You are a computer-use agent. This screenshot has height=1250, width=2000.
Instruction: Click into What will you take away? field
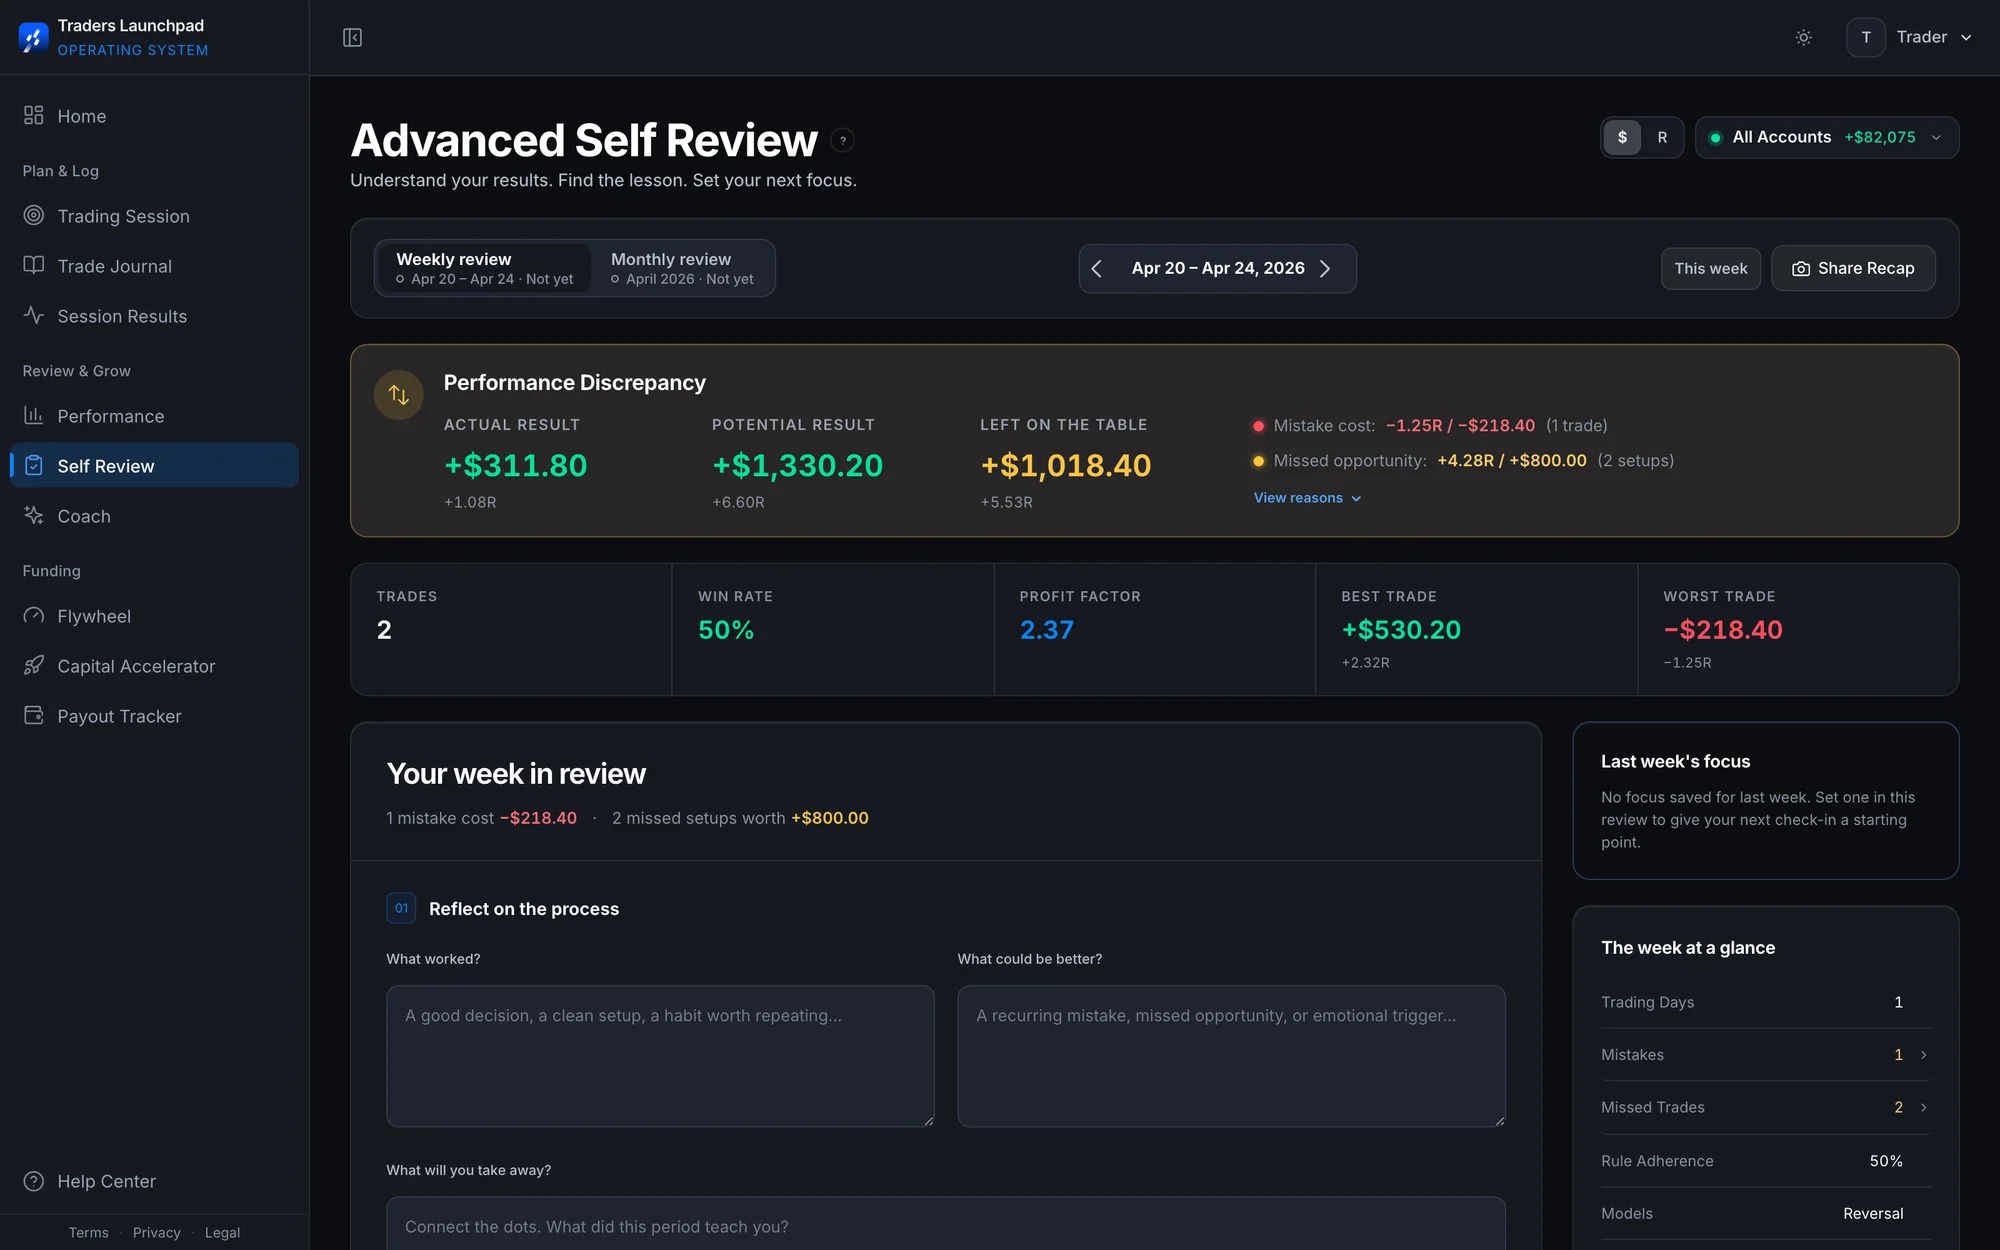[x=946, y=1224]
